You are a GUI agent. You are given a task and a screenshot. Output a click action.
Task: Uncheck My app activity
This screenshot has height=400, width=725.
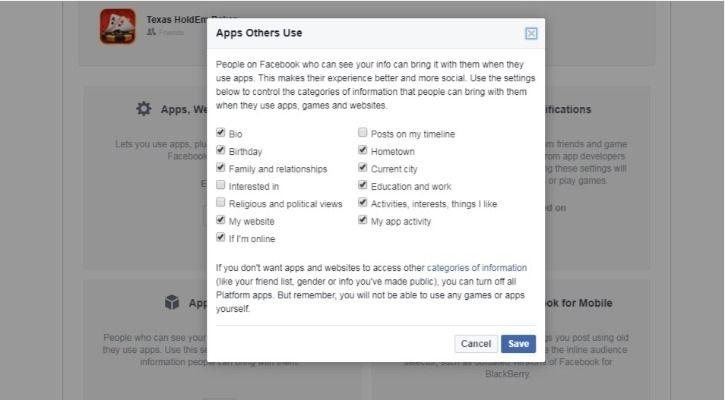coord(362,220)
